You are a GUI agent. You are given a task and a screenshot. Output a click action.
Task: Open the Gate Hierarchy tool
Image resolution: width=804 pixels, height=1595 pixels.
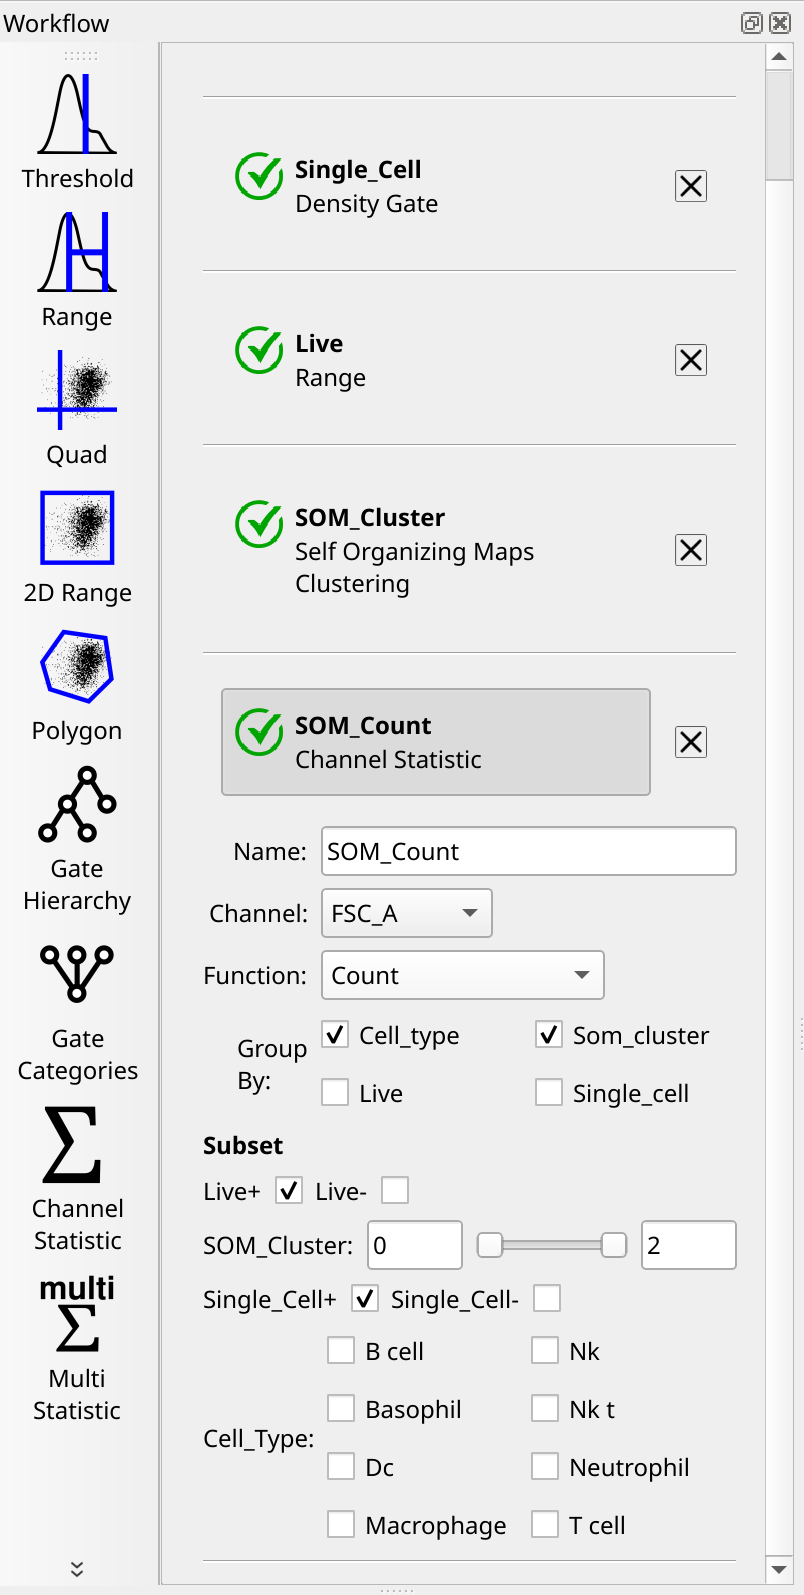pos(77,838)
